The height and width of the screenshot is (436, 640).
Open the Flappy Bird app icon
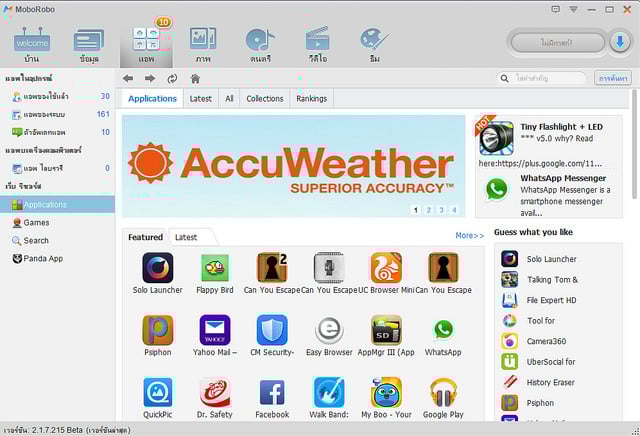point(215,267)
